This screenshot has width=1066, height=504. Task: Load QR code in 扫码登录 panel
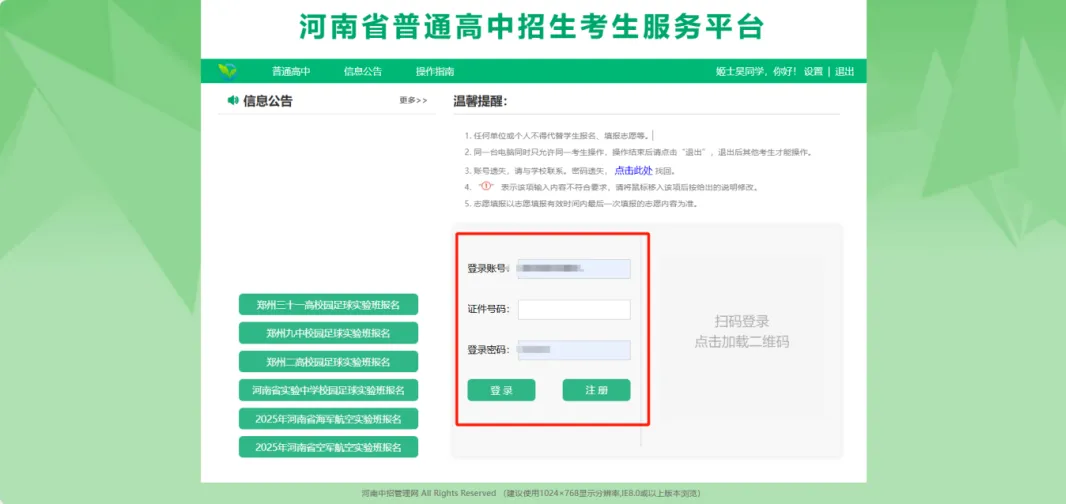742,332
